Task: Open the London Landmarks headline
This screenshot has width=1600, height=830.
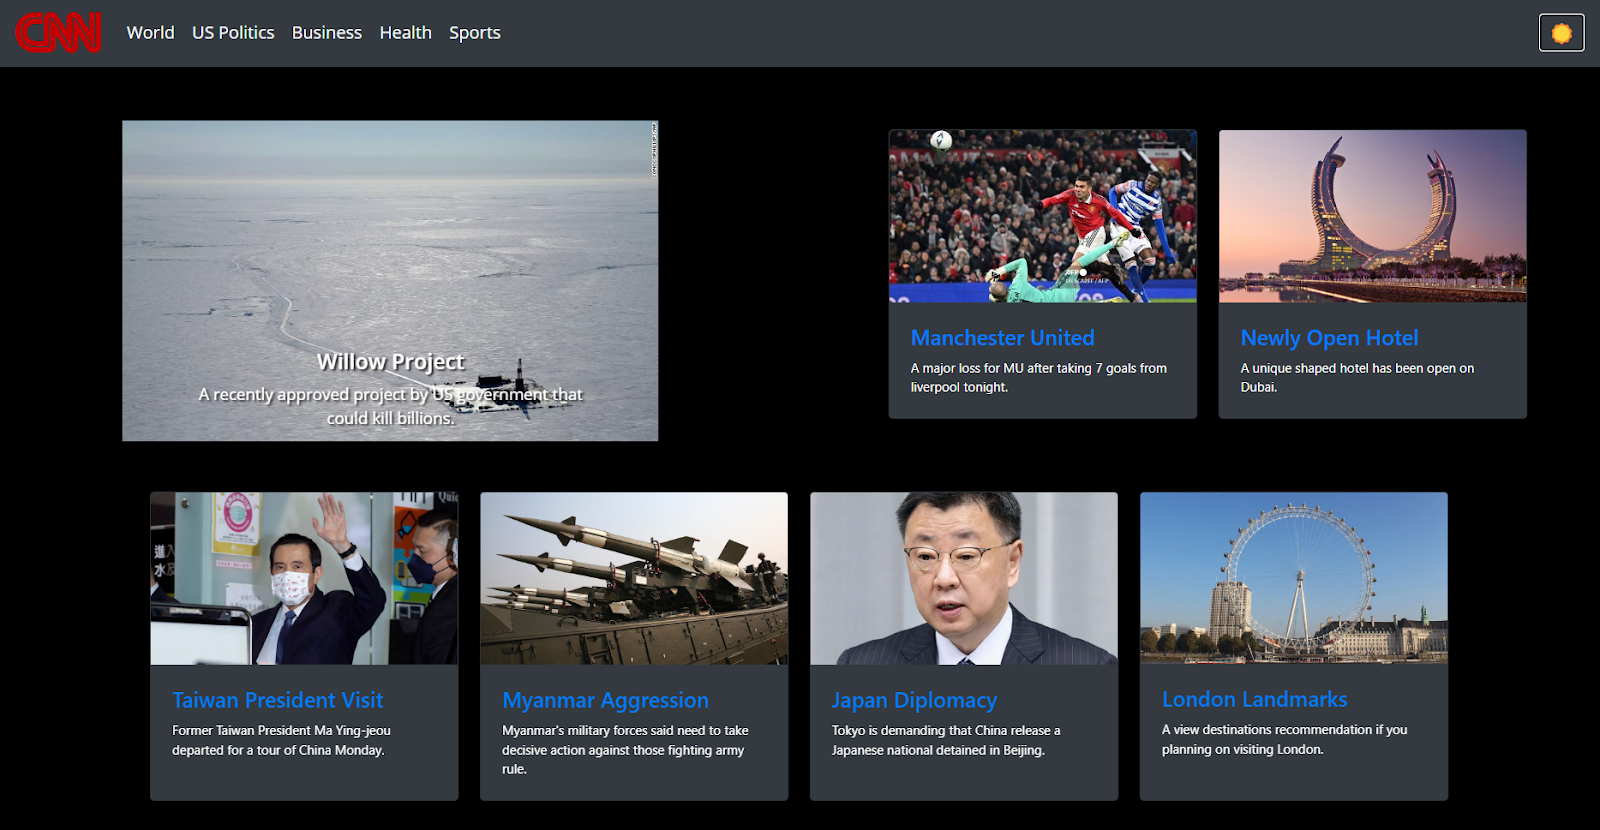Action: click(x=1254, y=699)
